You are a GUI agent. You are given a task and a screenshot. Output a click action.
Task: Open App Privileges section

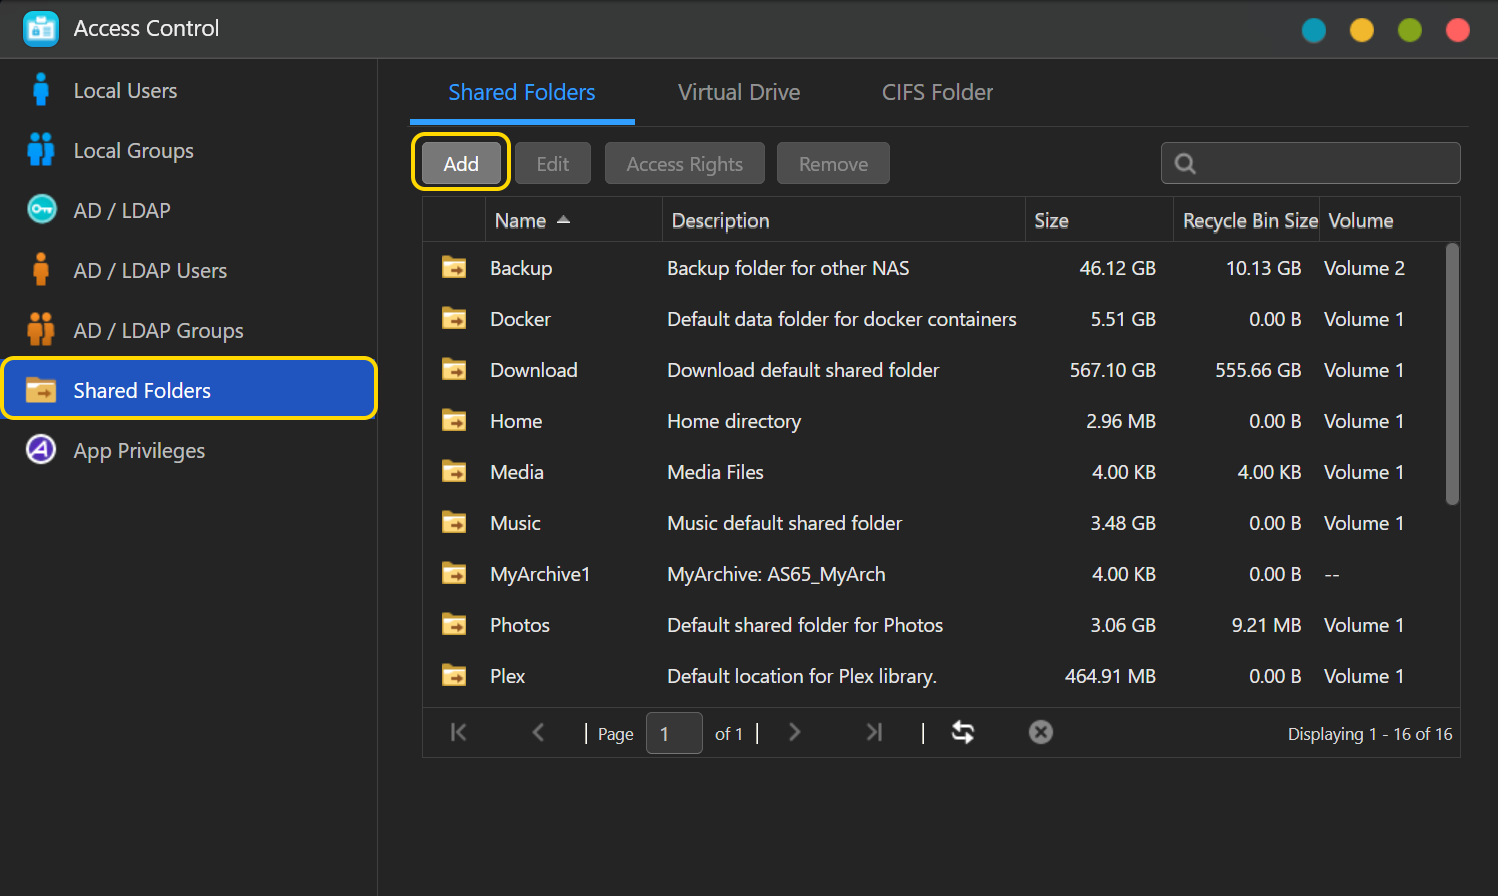coord(189,450)
